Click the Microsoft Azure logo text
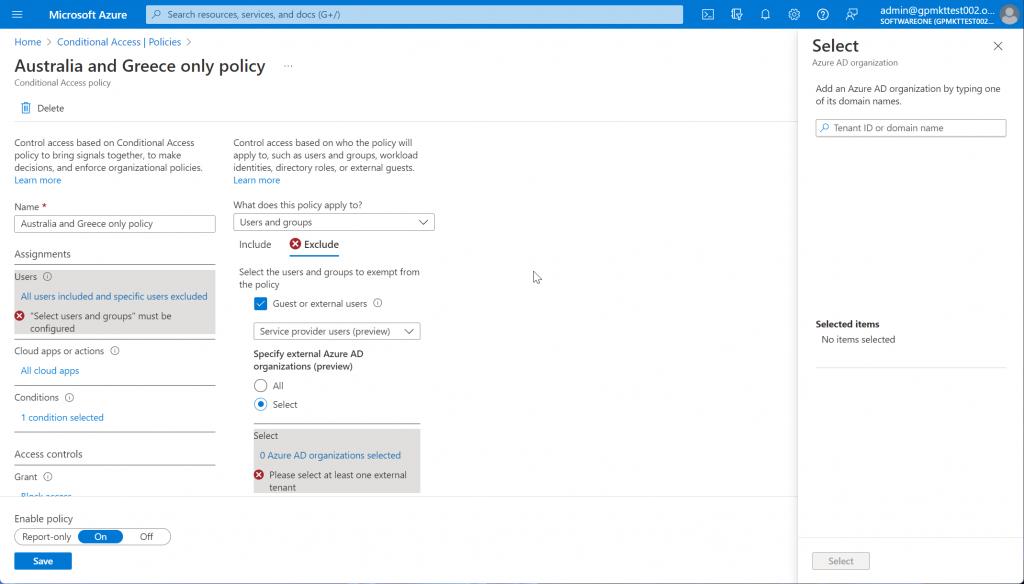The height and width of the screenshot is (584, 1024). coord(88,14)
